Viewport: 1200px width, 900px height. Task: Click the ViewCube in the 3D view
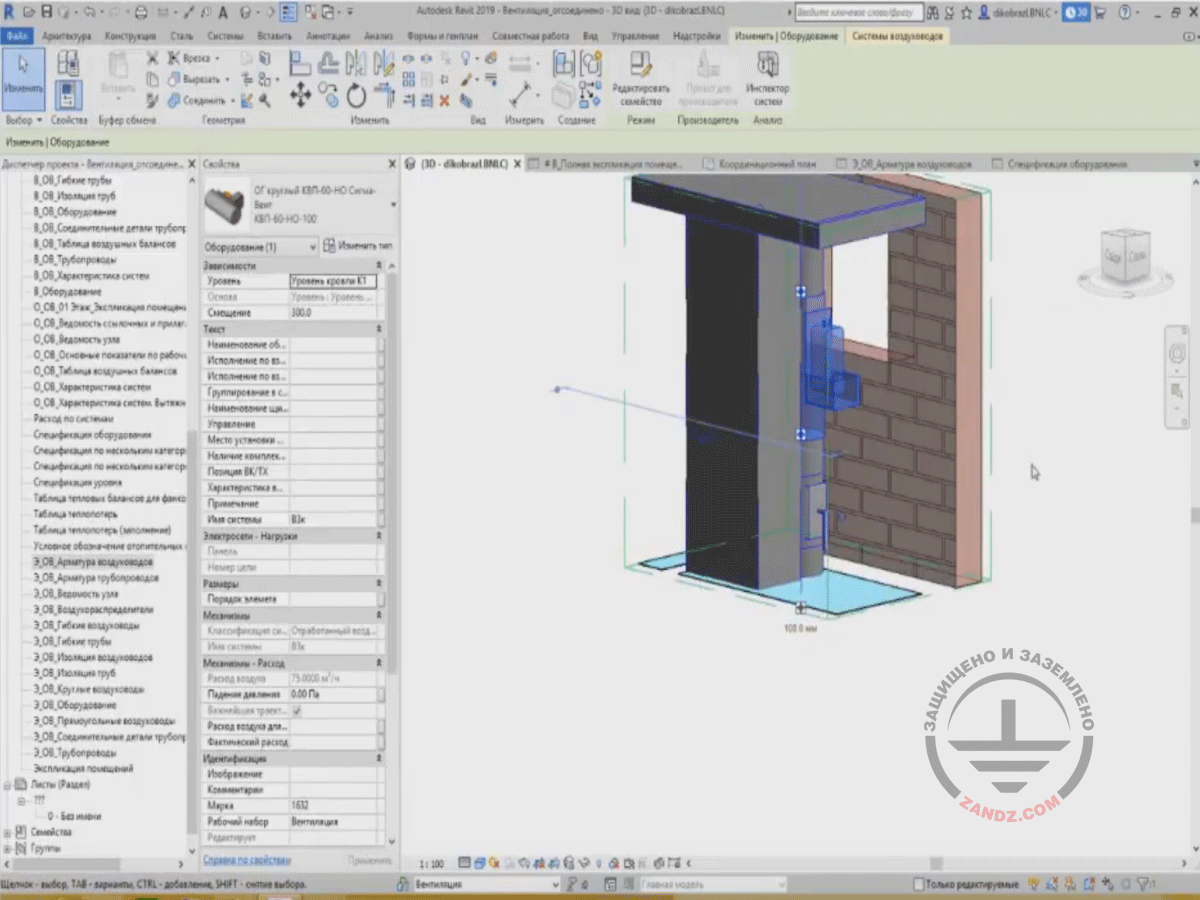click(1124, 257)
